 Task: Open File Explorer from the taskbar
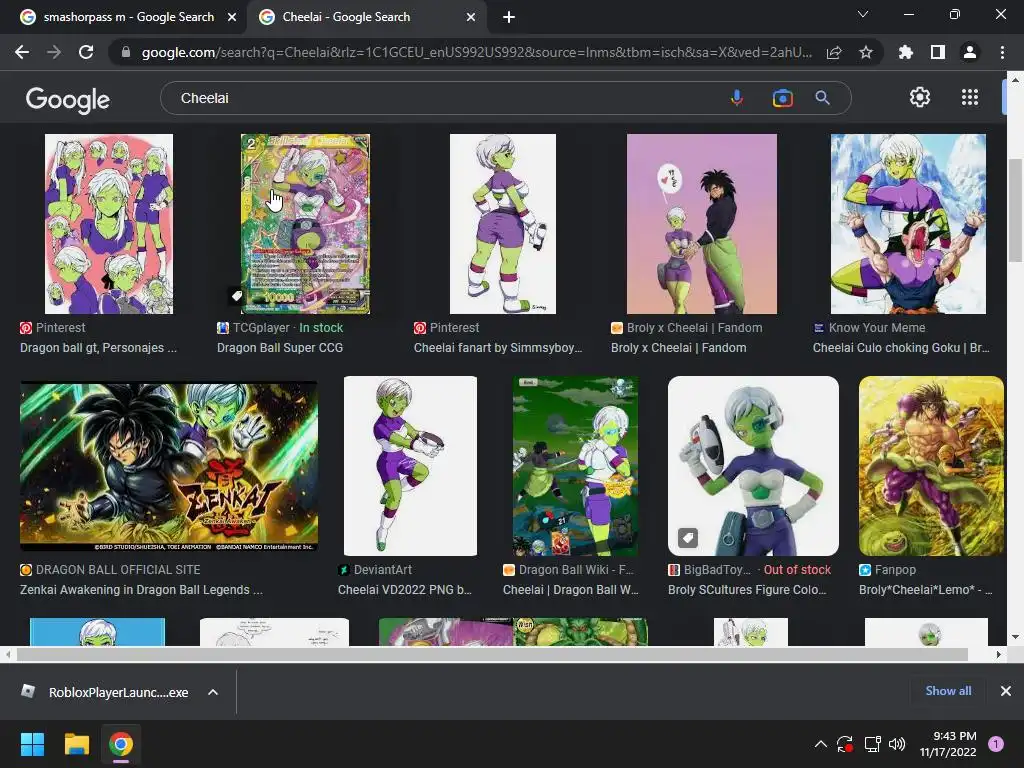76,744
